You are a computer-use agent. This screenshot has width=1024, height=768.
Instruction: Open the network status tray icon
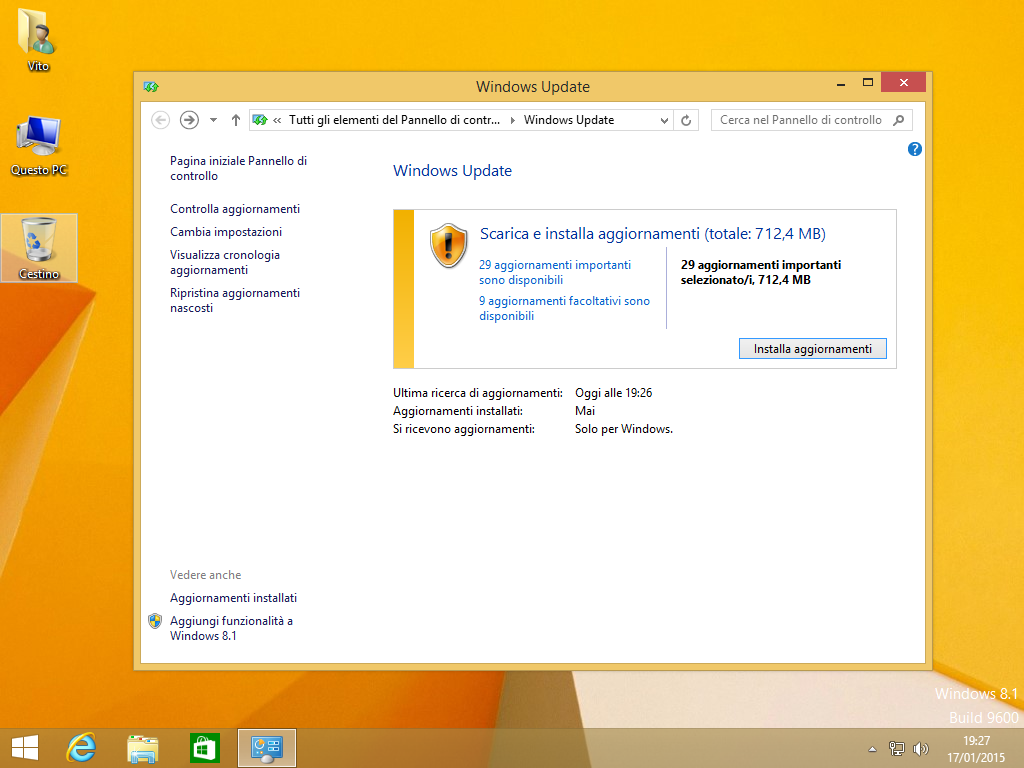(x=897, y=748)
